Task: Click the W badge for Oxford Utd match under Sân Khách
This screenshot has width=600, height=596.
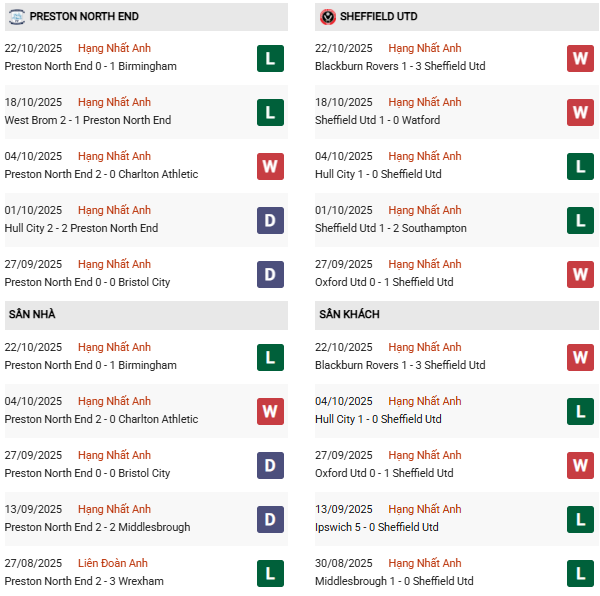Action: [581, 465]
